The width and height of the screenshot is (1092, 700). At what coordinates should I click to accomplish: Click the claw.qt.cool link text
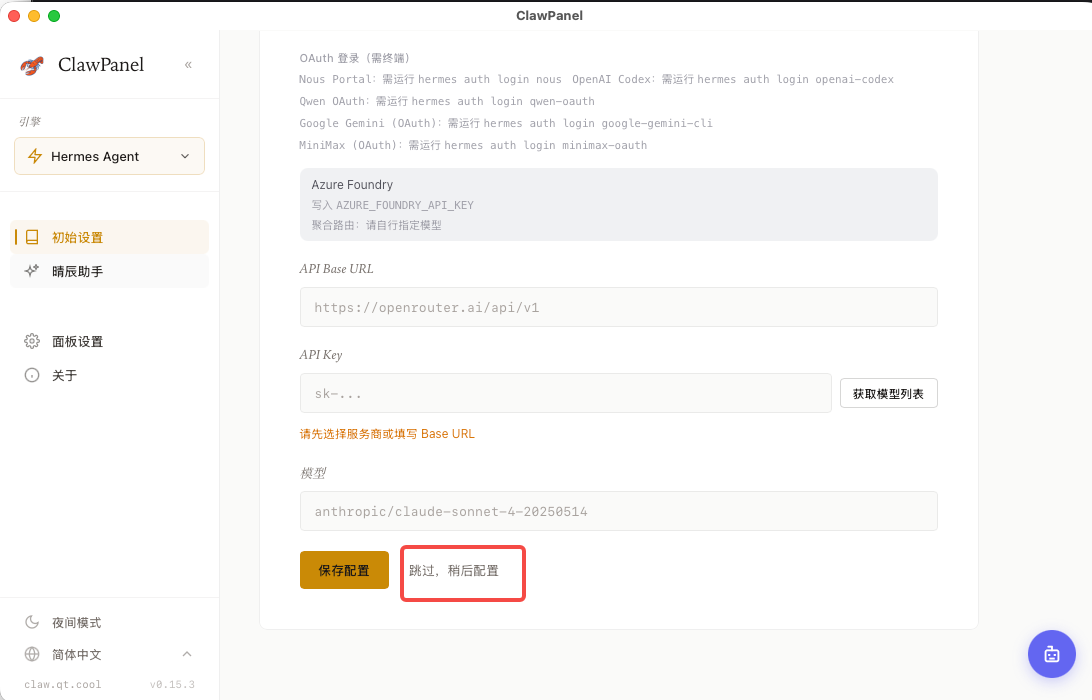click(x=63, y=685)
